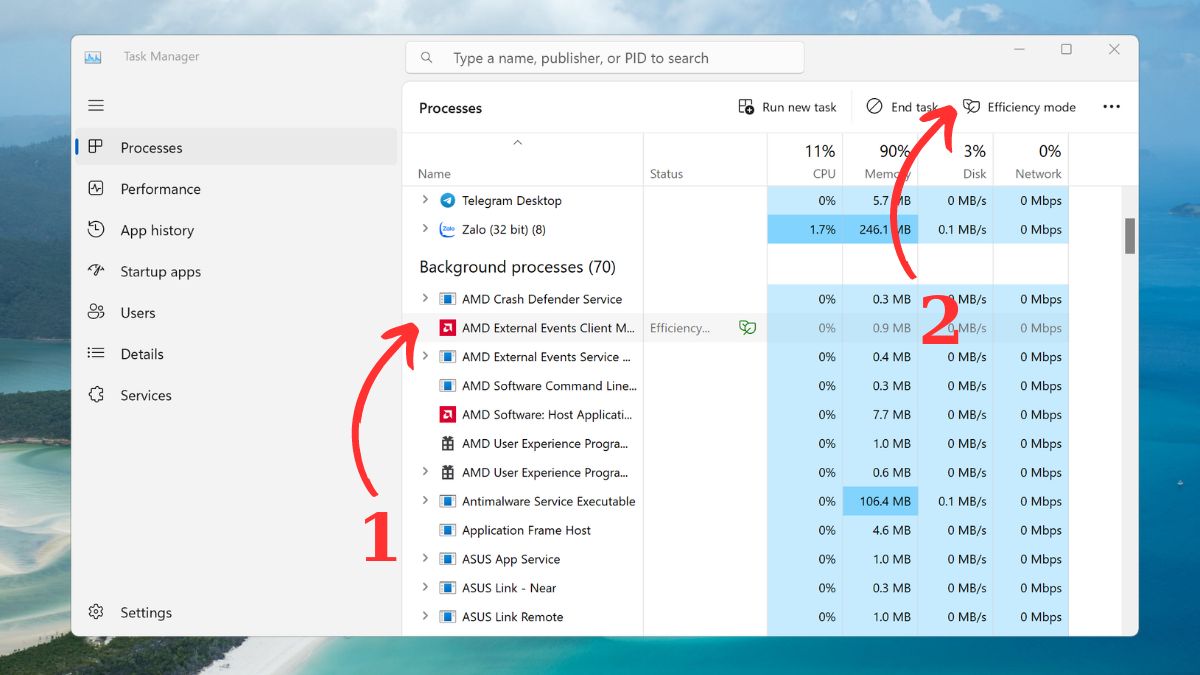
Task: Click the Services sidebar icon
Action: tap(96, 395)
